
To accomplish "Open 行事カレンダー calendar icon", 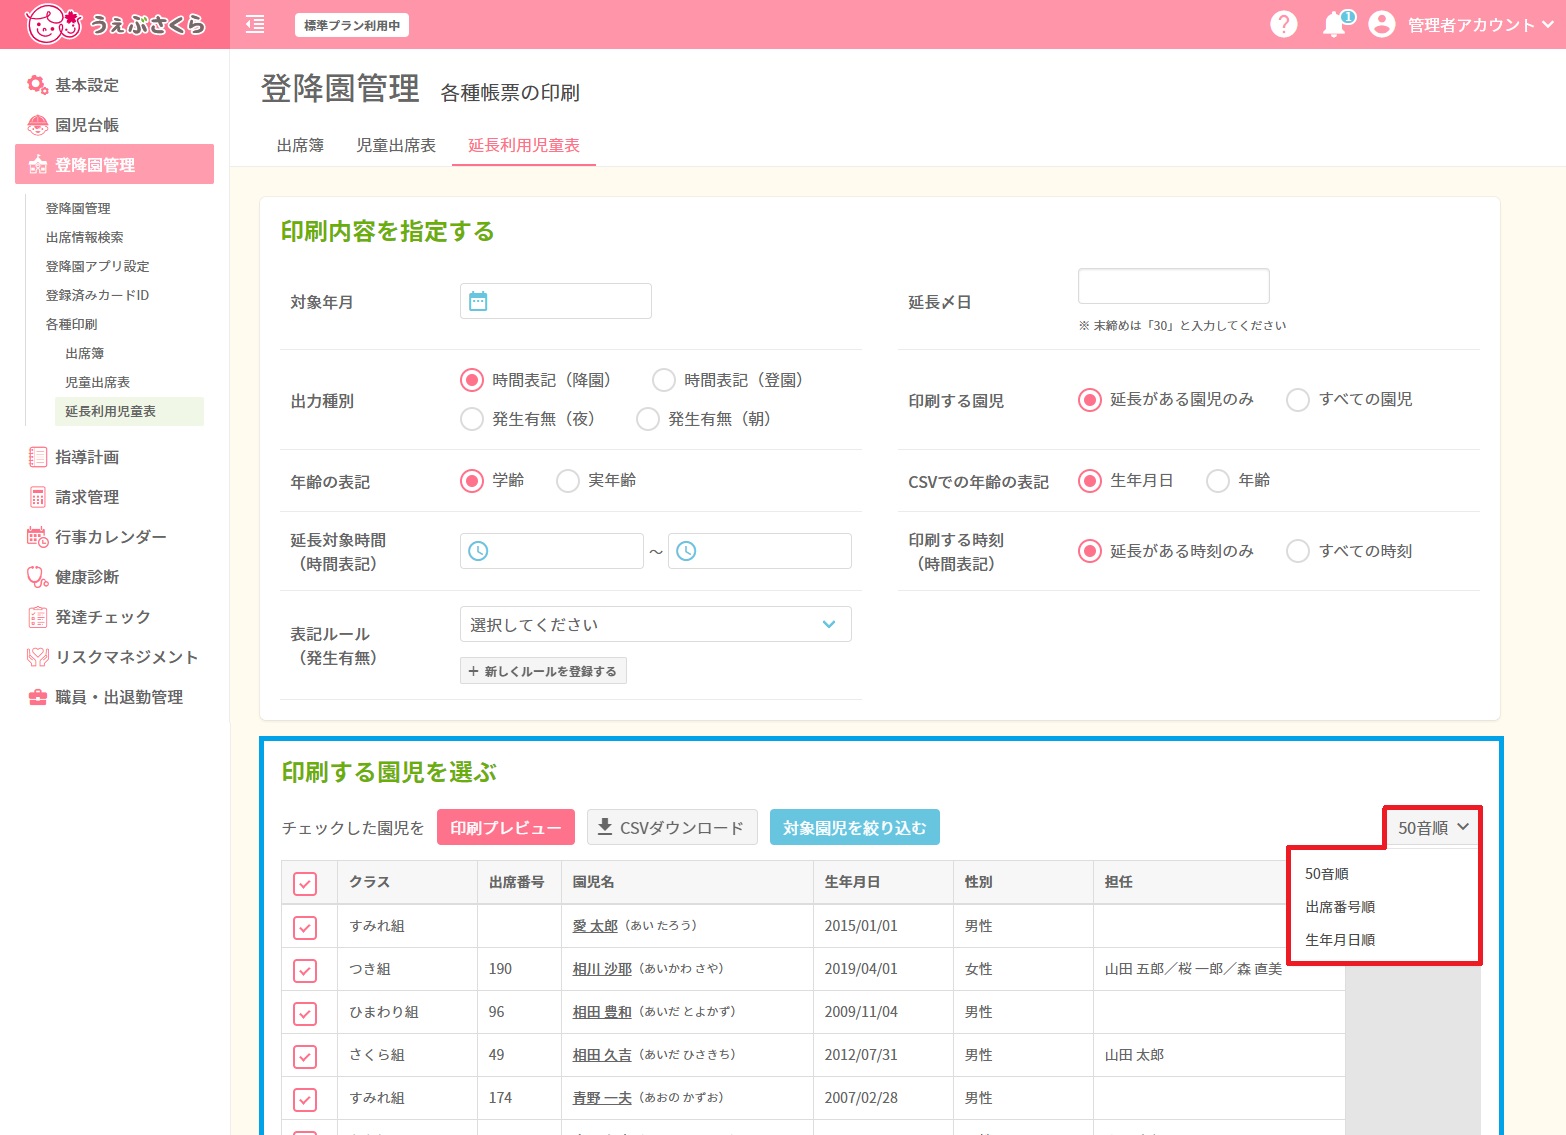I will coord(37,537).
